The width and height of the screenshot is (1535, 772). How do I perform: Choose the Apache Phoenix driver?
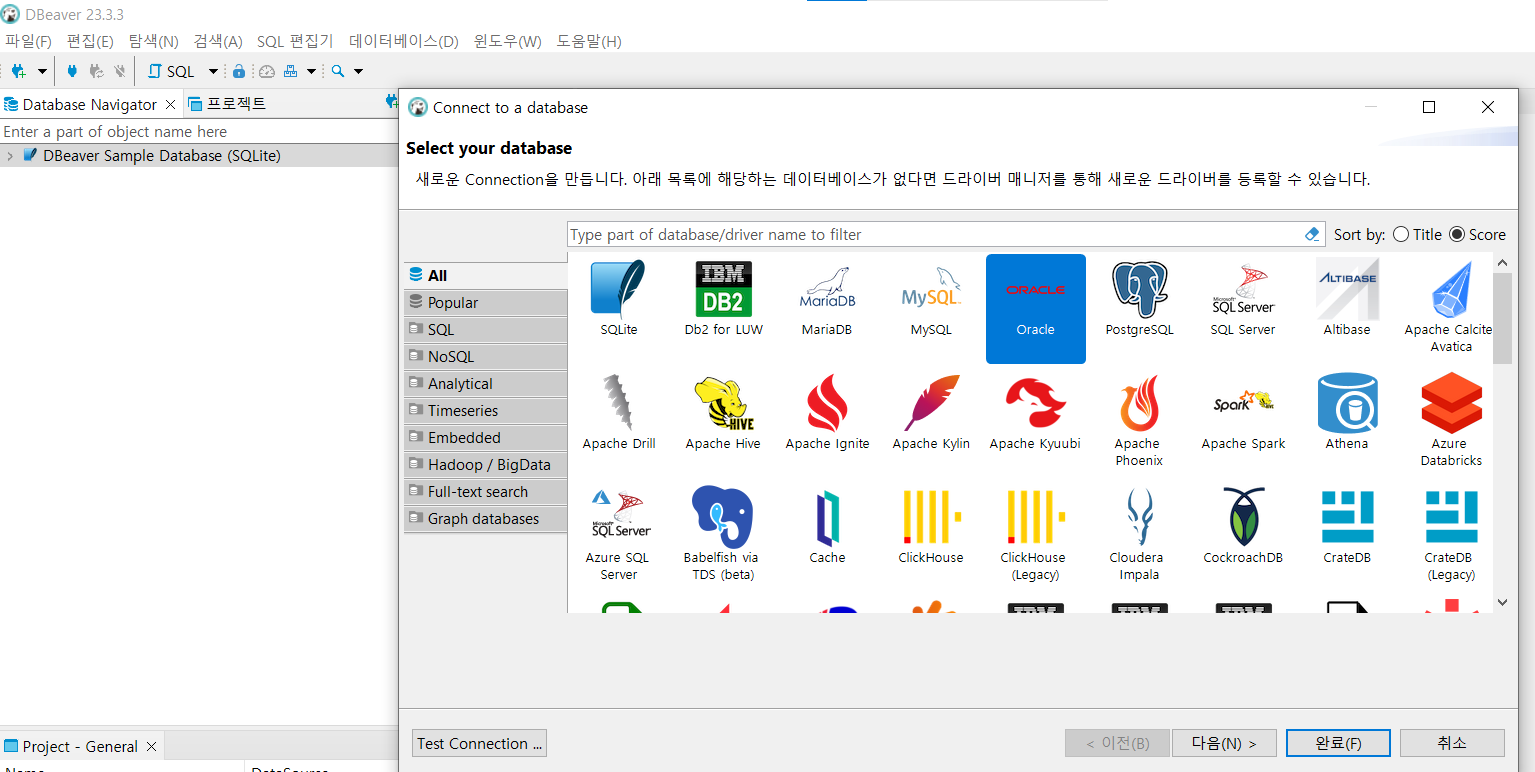(1139, 421)
